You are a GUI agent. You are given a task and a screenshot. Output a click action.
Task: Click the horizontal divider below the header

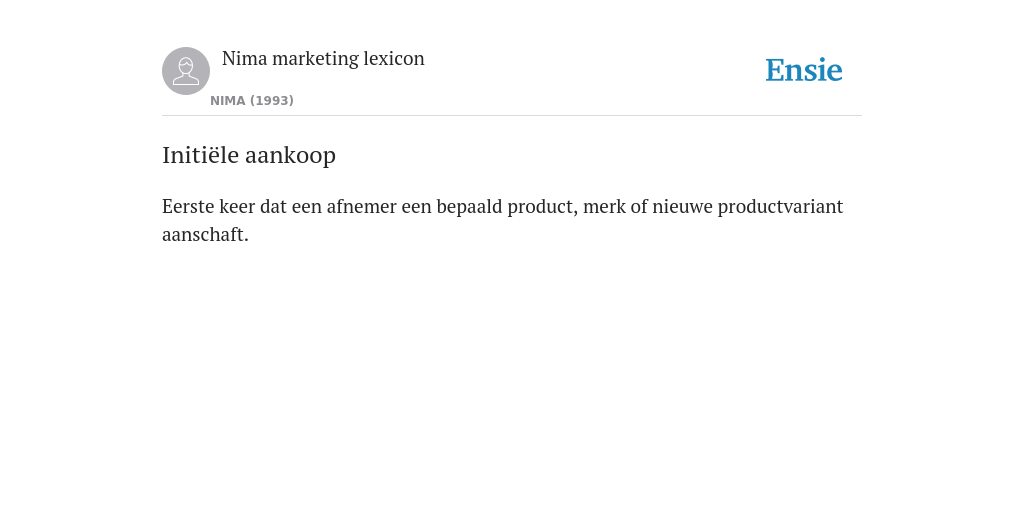pyautogui.click(x=512, y=116)
